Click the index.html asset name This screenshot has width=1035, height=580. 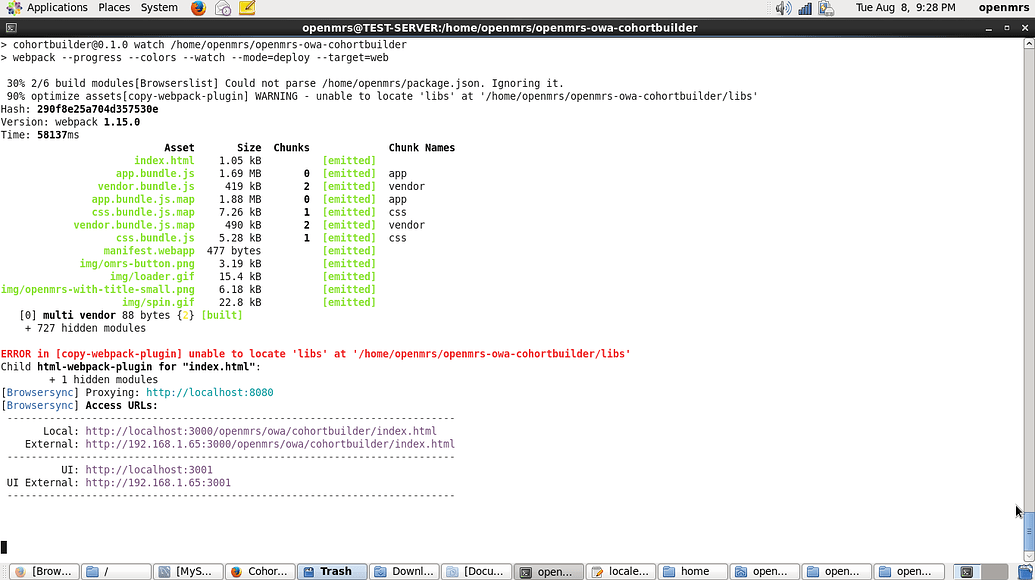164,160
